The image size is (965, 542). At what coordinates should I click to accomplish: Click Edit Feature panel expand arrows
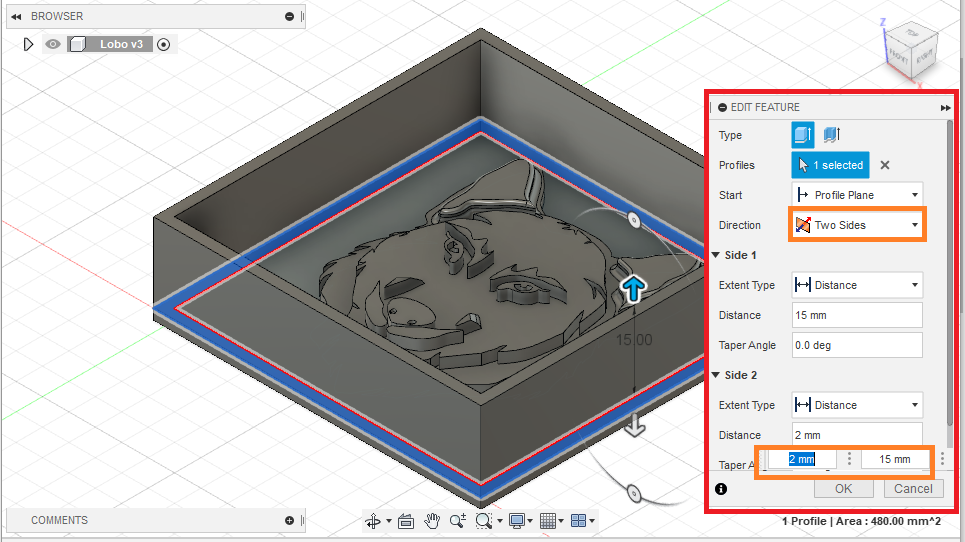pos(945,108)
